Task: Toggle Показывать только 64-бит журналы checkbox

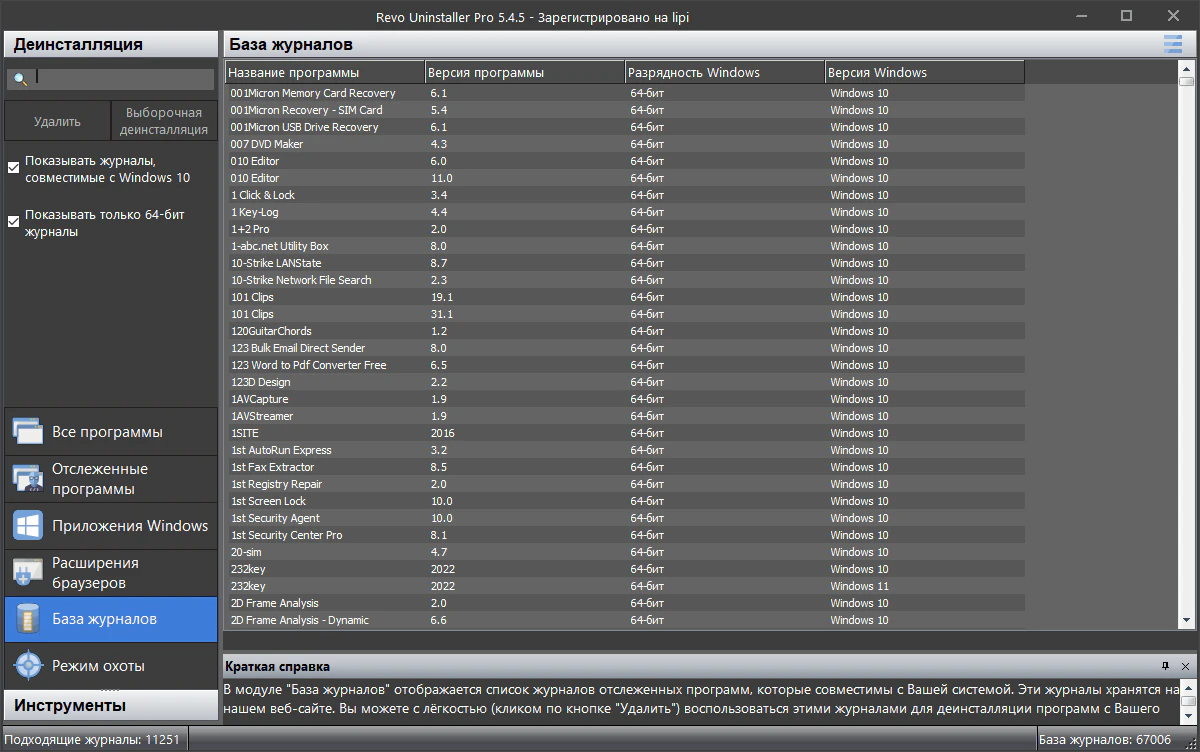Action: (x=14, y=222)
